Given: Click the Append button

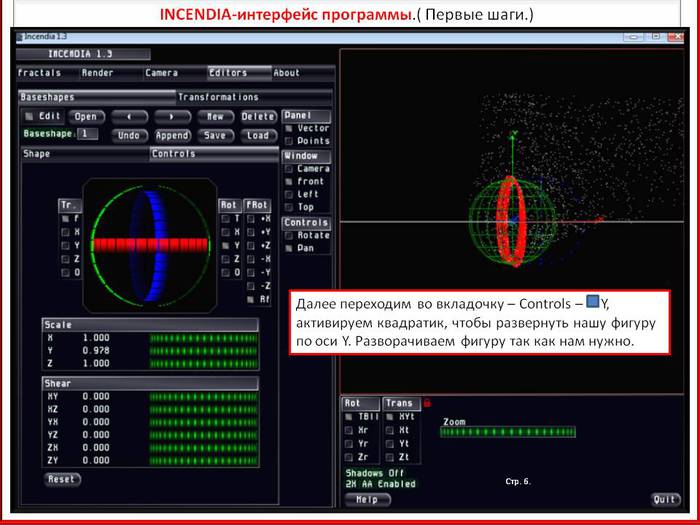Looking at the screenshot, I should pyautogui.click(x=172, y=135).
